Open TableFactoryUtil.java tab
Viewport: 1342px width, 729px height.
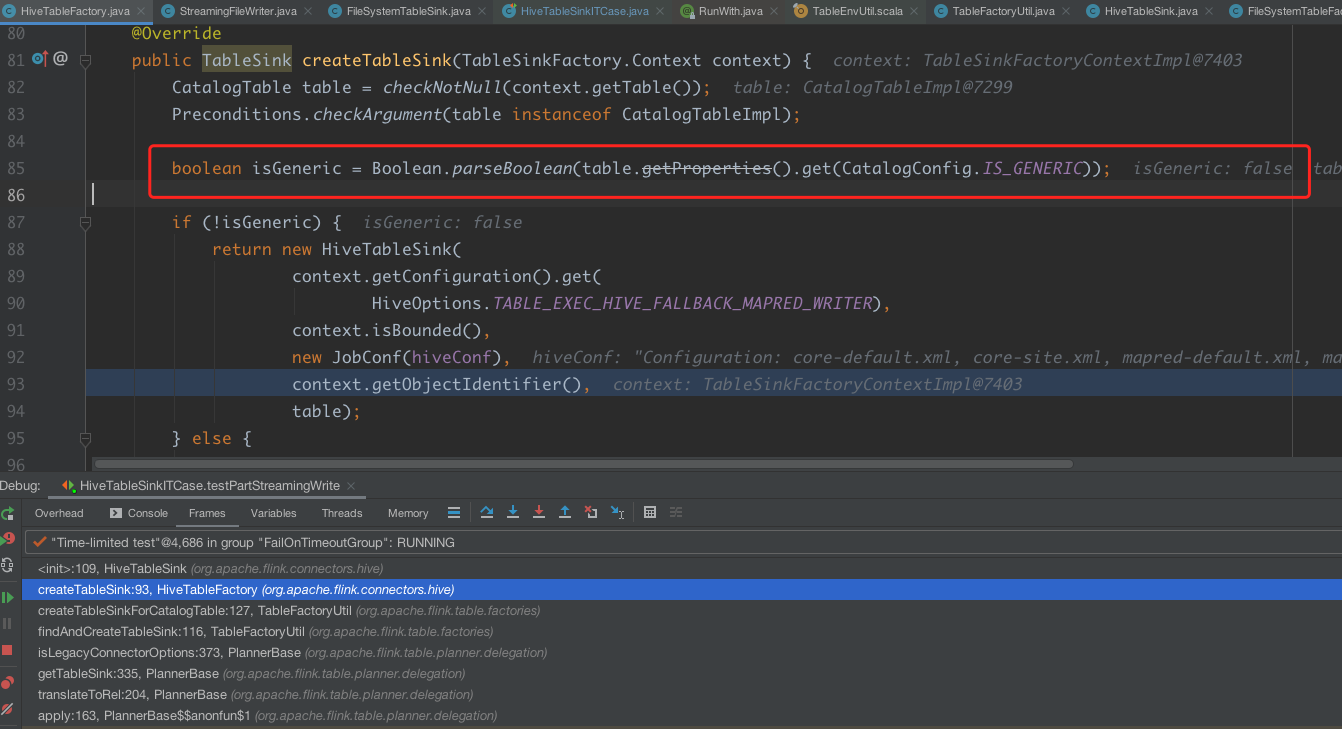(1003, 11)
